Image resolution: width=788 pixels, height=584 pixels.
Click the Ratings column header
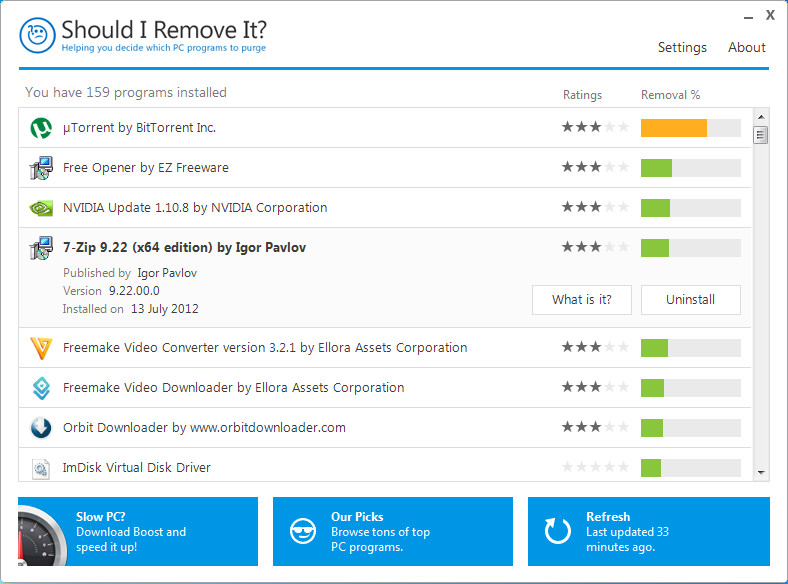(x=582, y=95)
